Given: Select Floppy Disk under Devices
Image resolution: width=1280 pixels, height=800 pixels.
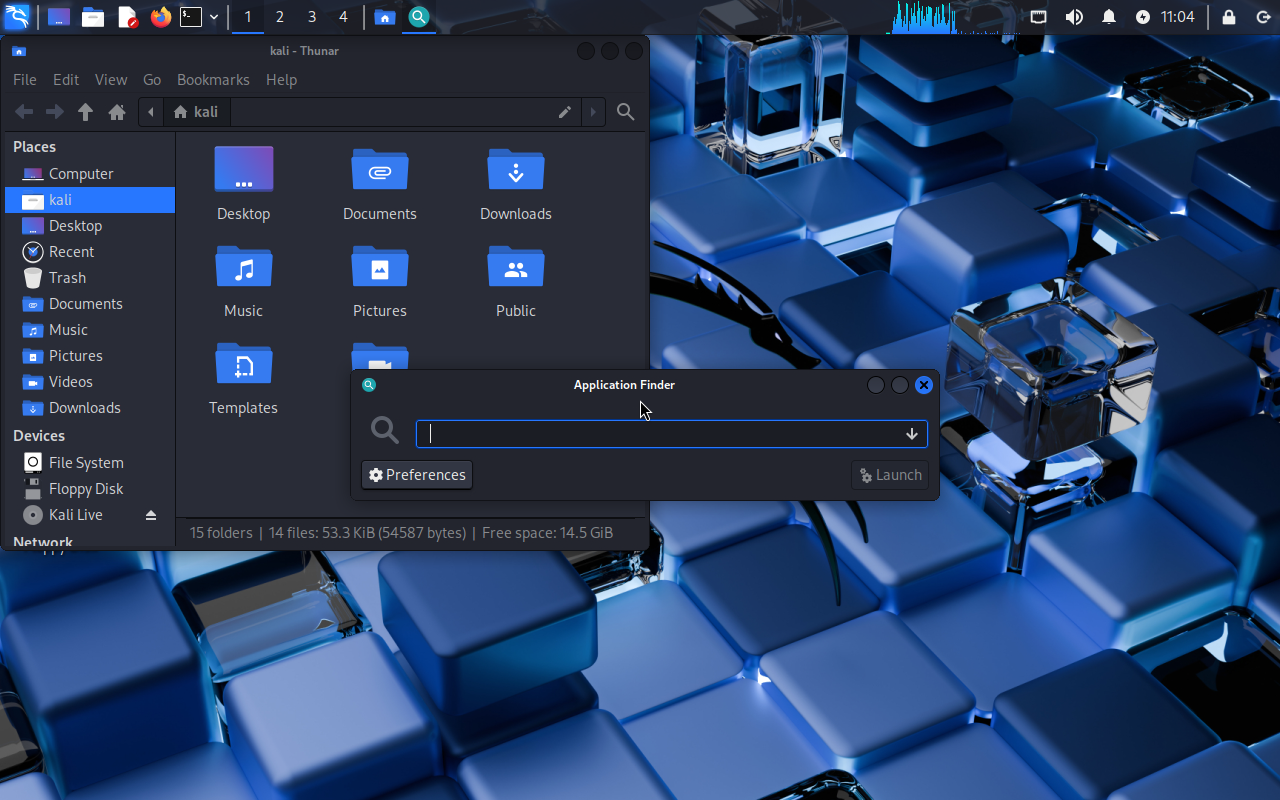Looking at the screenshot, I should click(x=90, y=489).
